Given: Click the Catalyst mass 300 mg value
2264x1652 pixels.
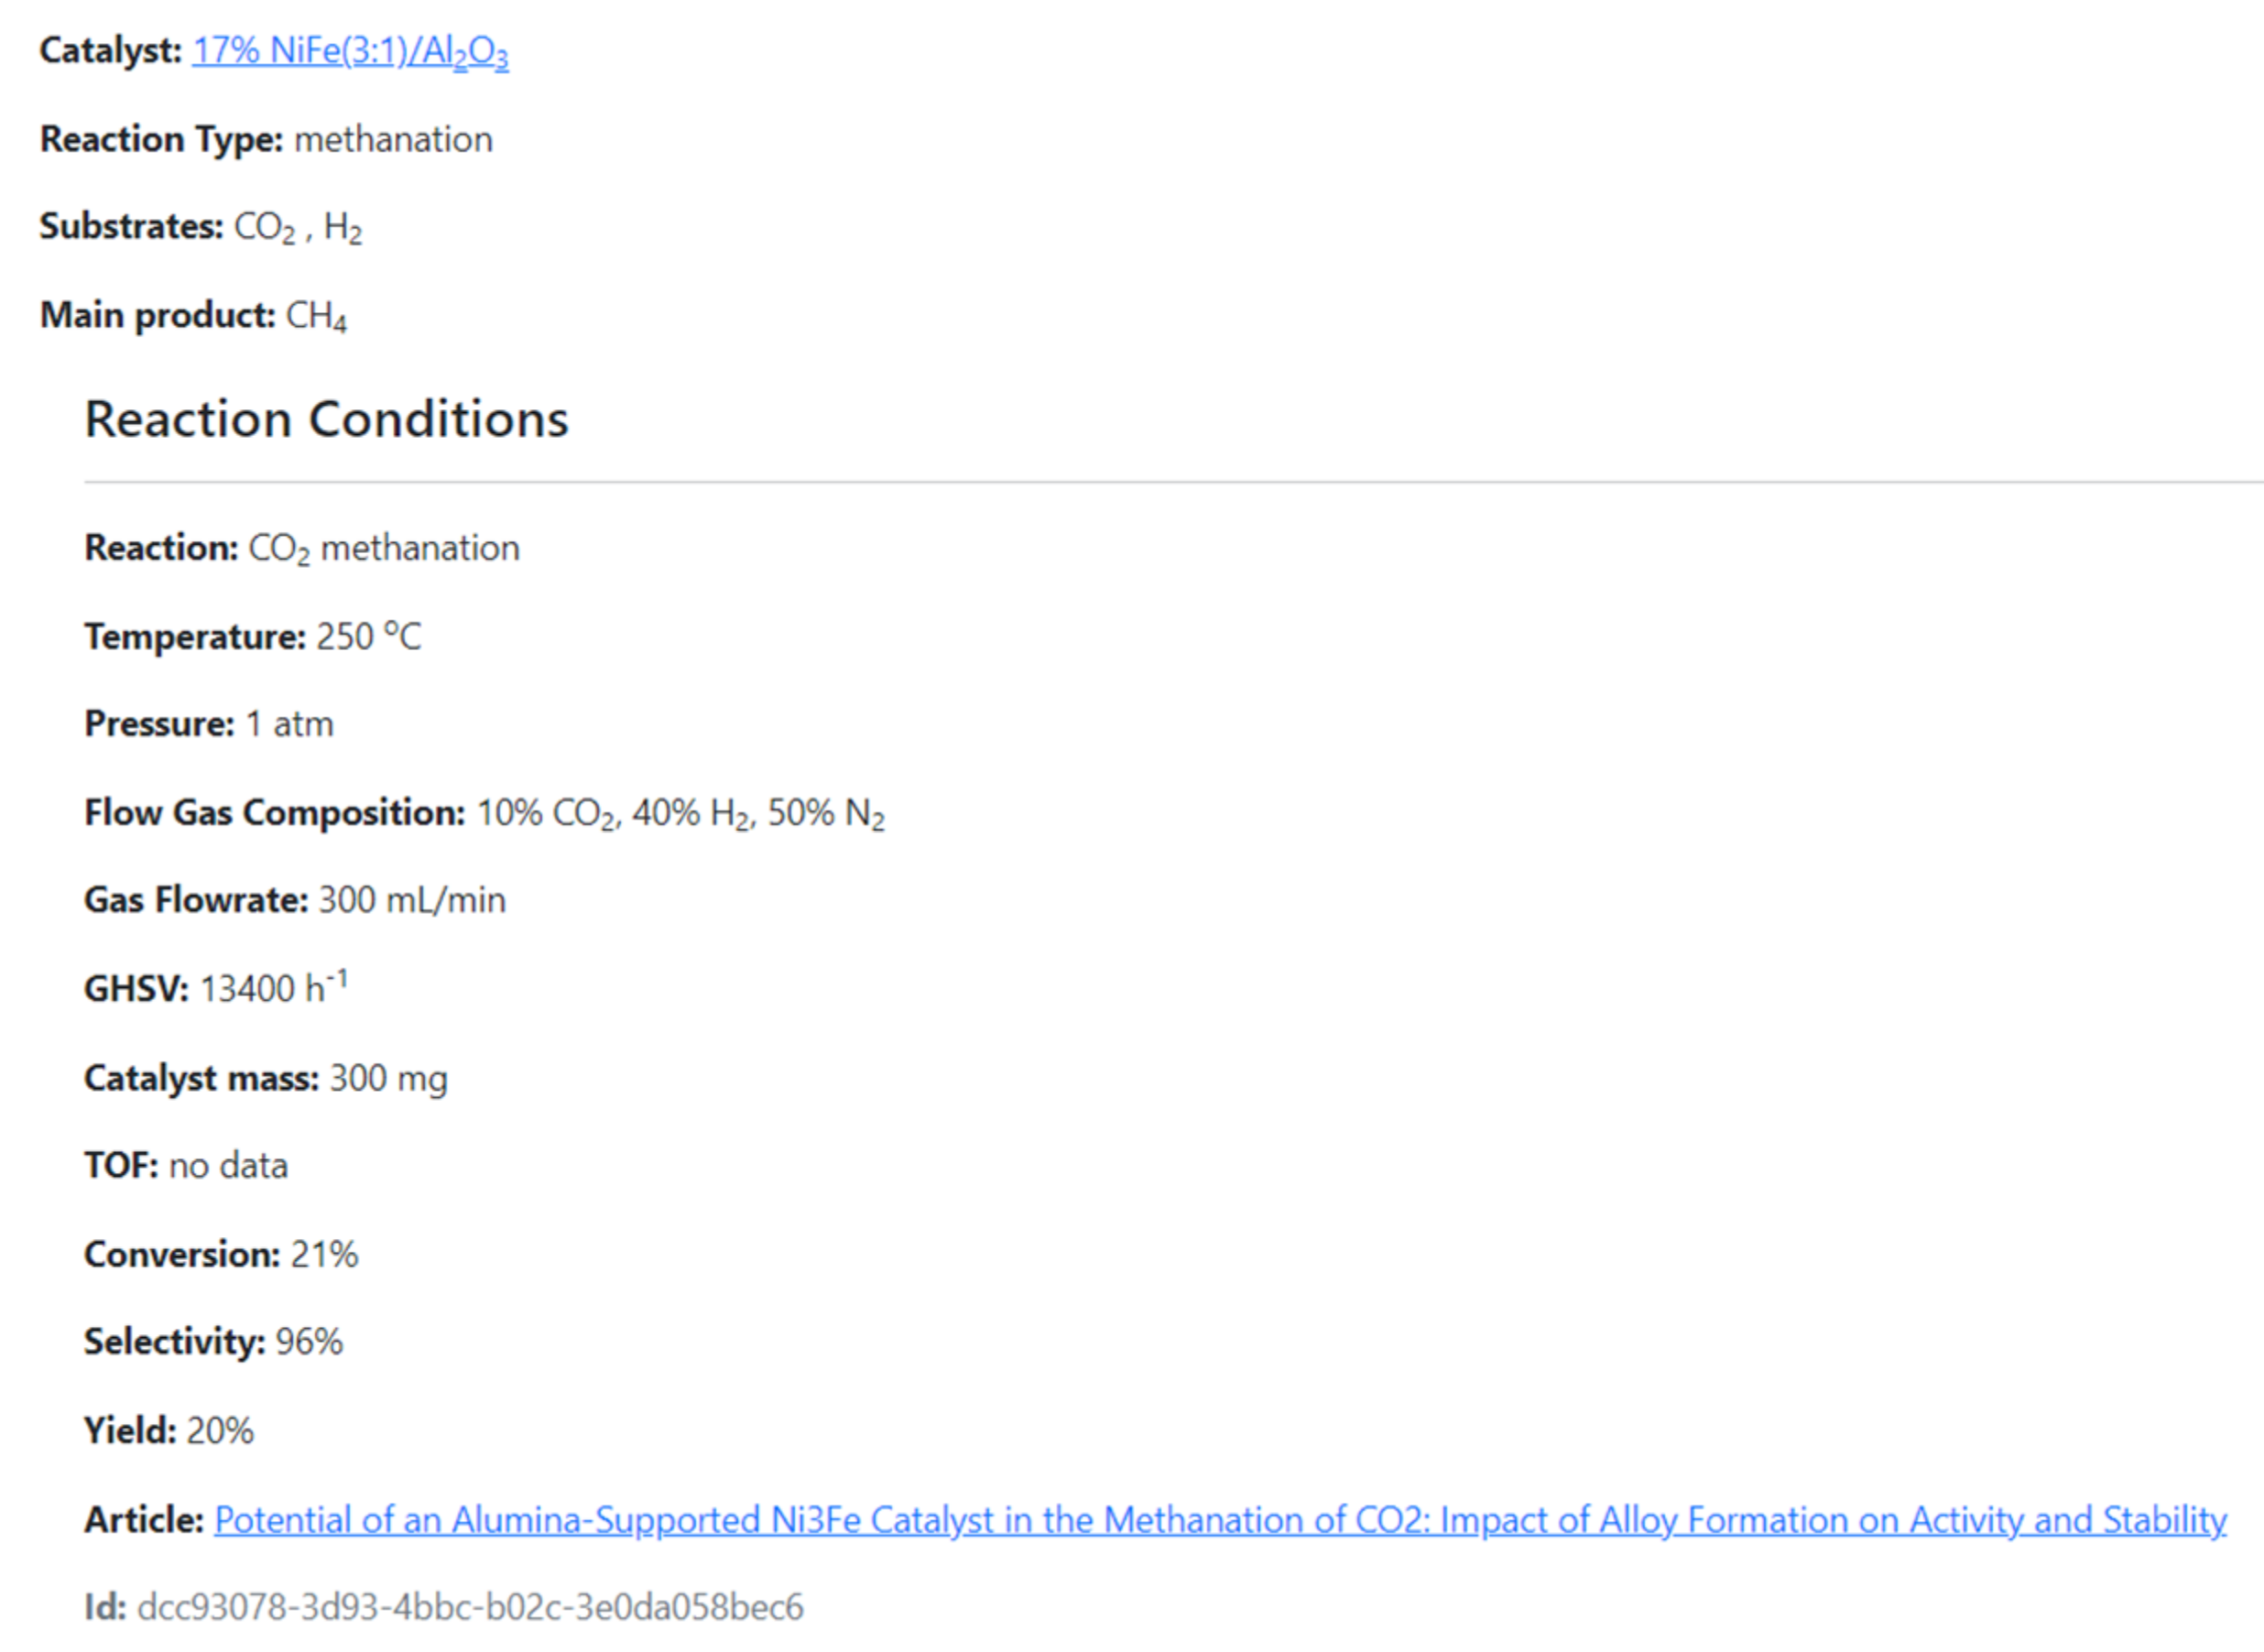Looking at the screenshot, I should tap(388, 1078).
